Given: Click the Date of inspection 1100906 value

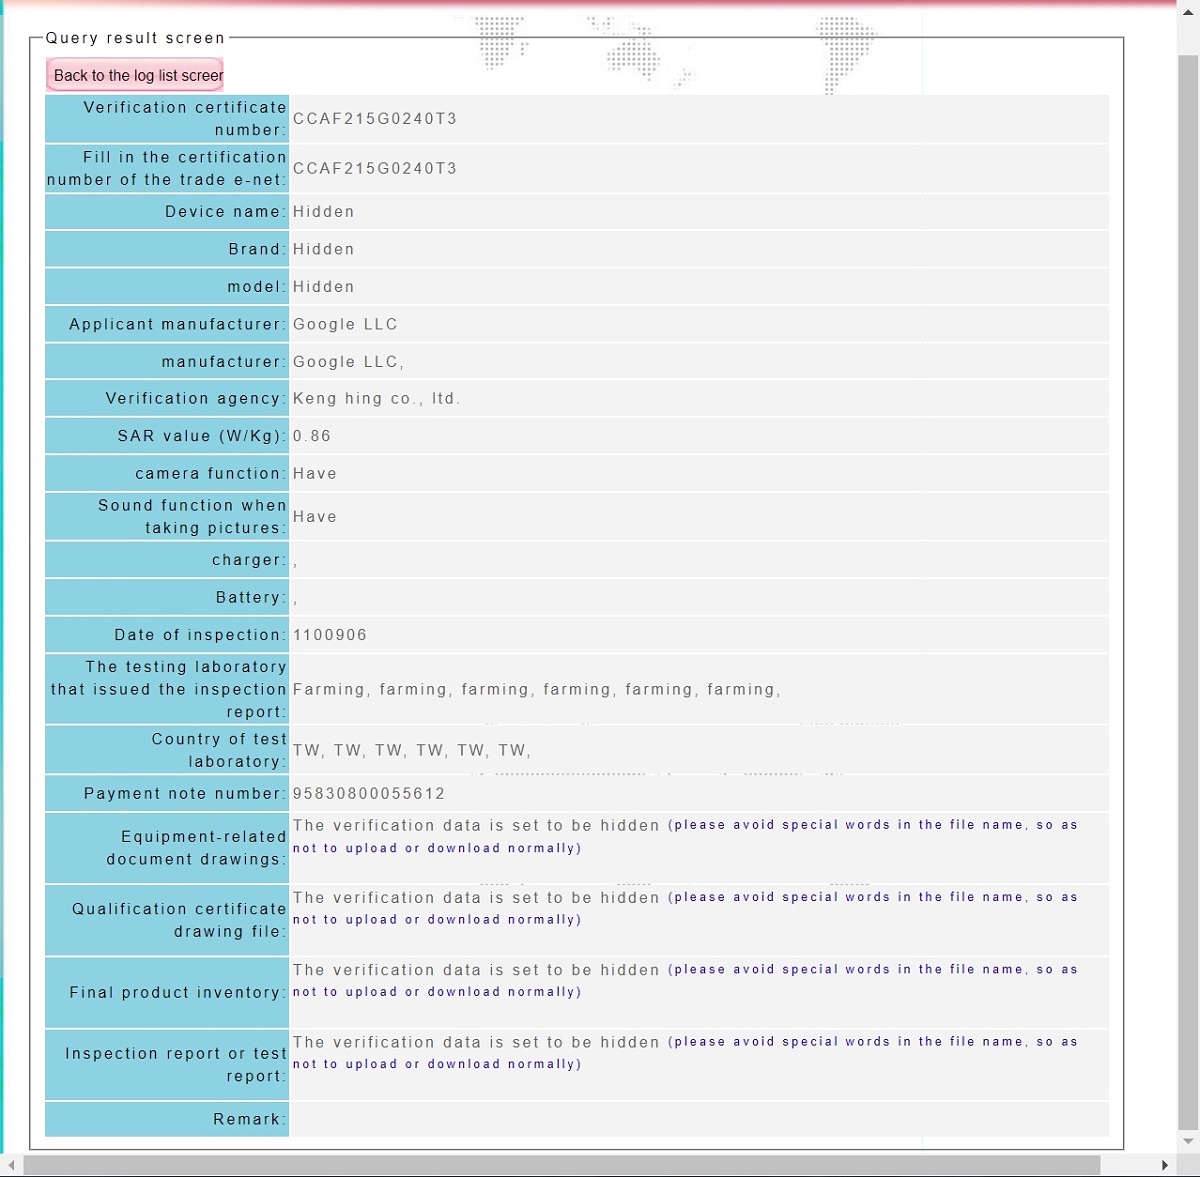Looking at the screenshot, I should click(x=330, y=635).
